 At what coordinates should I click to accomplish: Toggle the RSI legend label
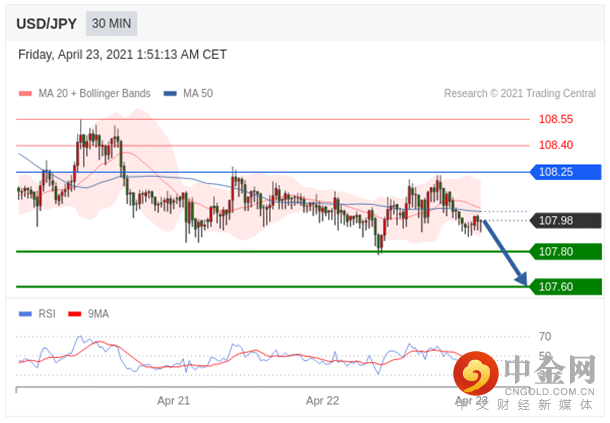click(x=47, y=314)
